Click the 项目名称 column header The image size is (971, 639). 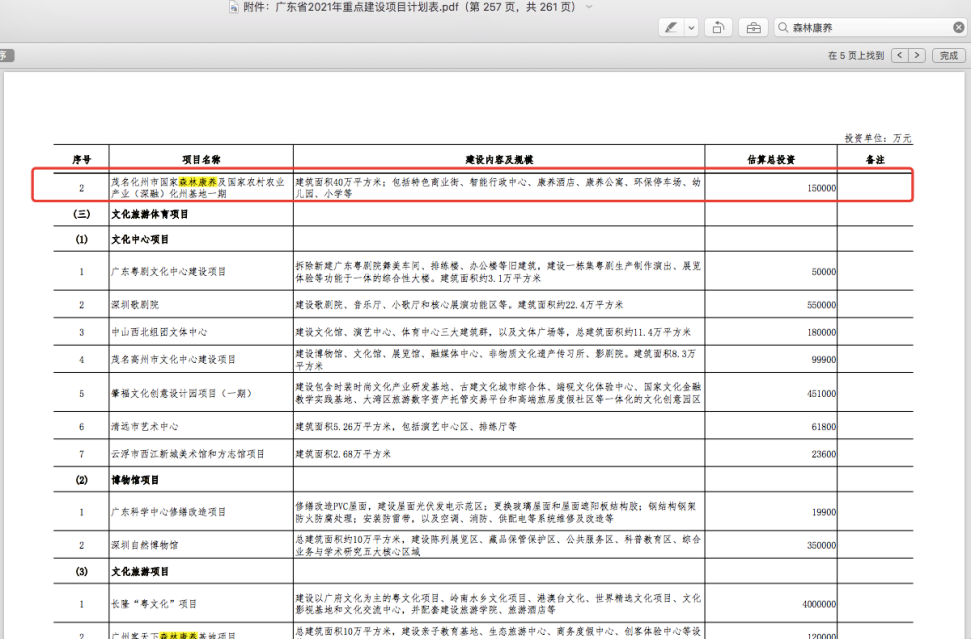pyautogui.click(x=201, y=160)
